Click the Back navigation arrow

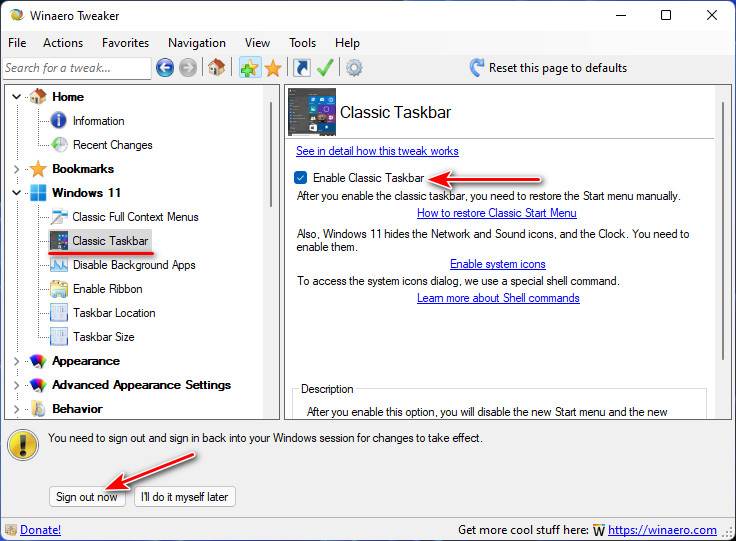coord(165,68)
